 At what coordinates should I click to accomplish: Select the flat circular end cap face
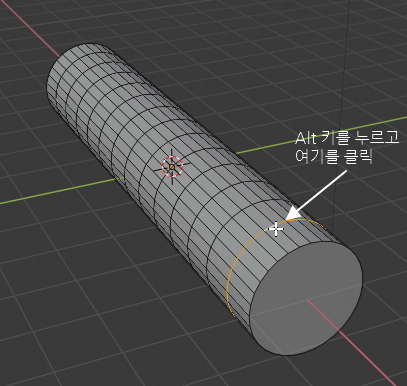pyautogui.click(x=306, y=297)
